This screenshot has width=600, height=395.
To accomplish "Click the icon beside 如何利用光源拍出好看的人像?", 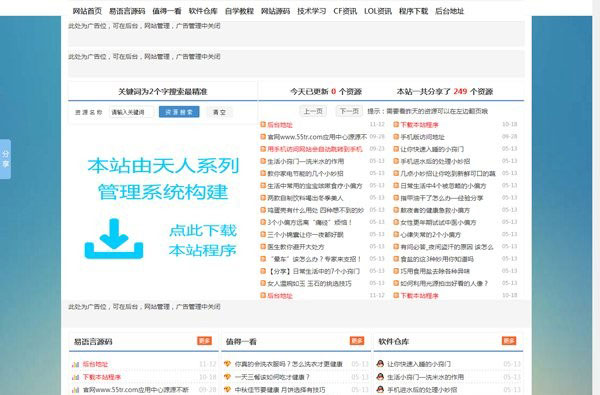I will [396, 284].
